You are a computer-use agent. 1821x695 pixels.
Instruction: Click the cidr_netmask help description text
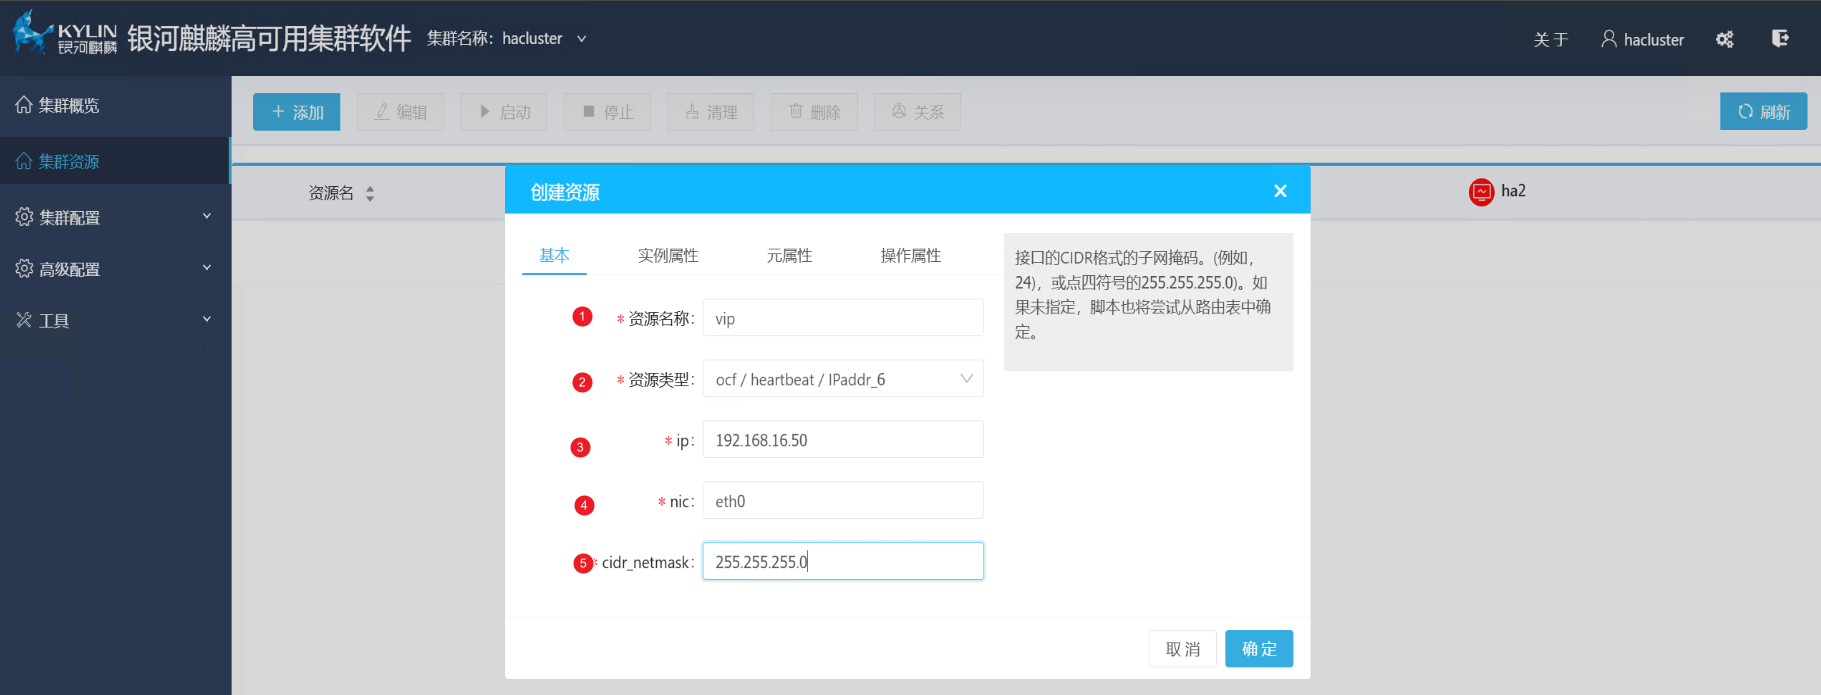click(1143, 295)
